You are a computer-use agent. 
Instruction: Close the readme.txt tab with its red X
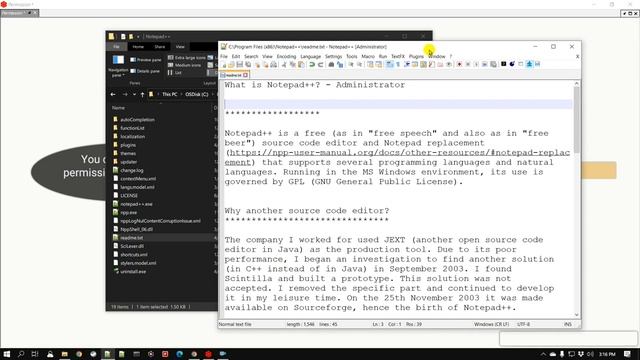coord(245,75)
